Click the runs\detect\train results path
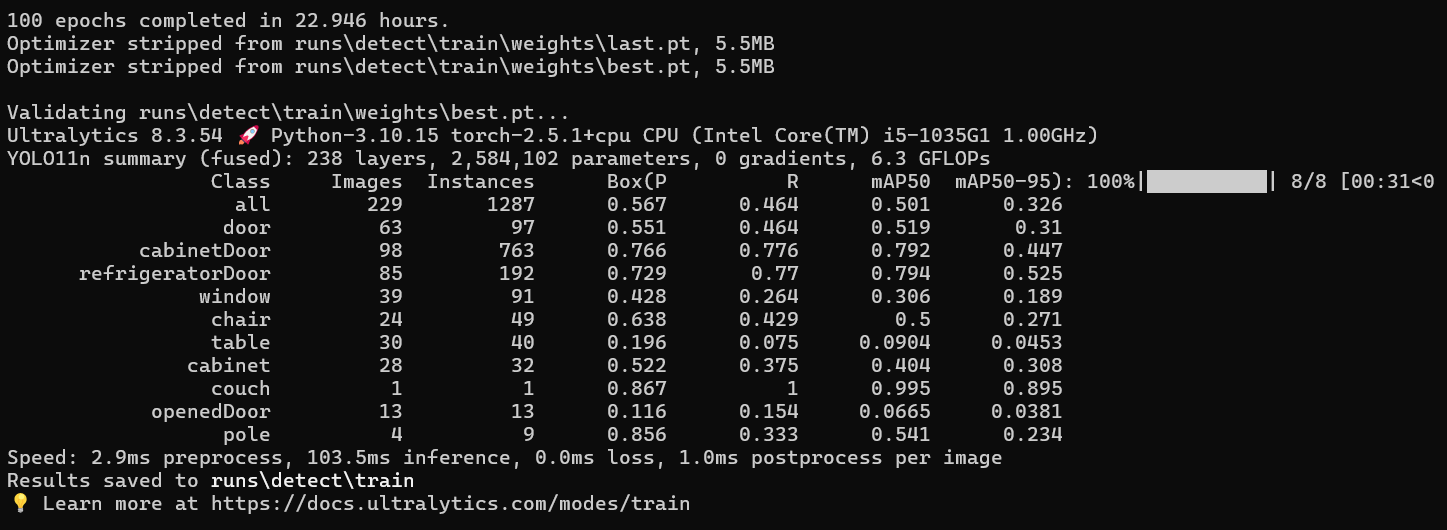 [x=312, y=481]
